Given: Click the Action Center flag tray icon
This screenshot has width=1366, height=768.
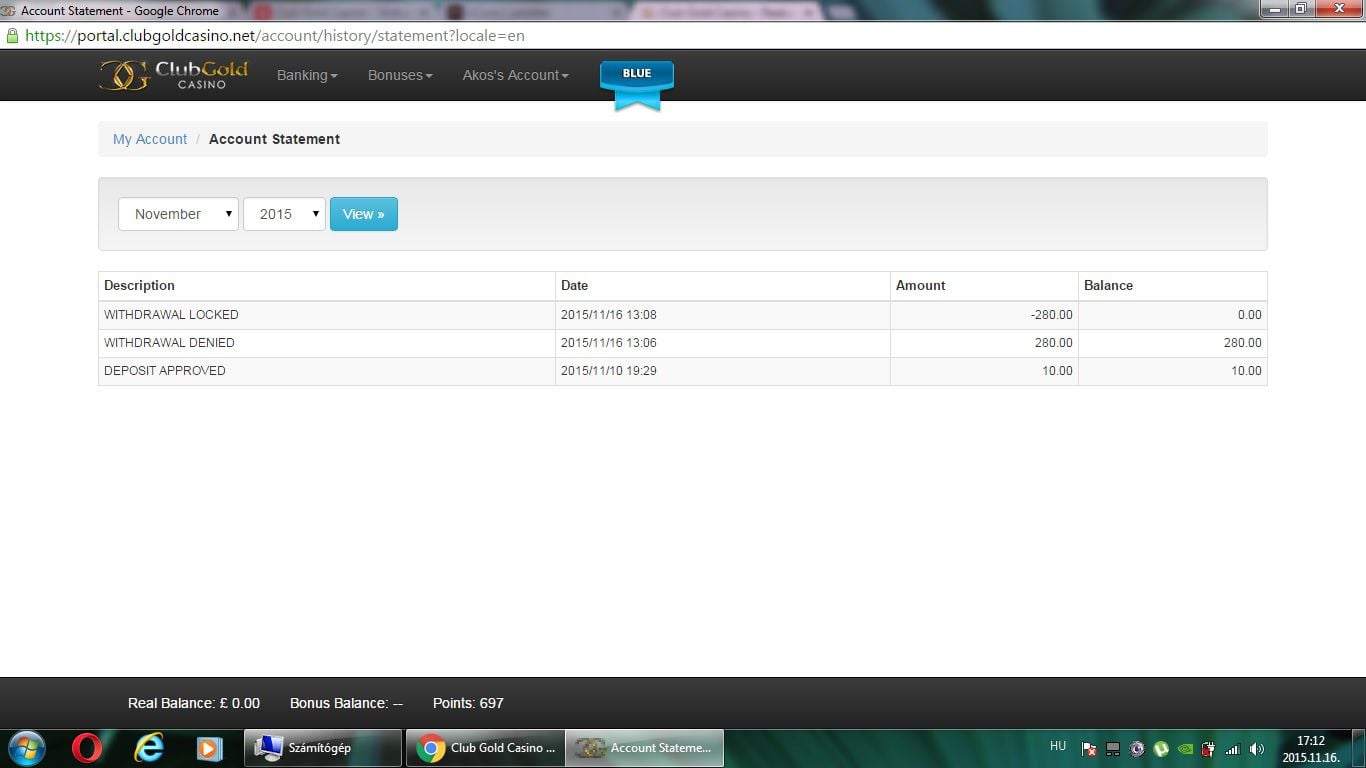Looking at the screenshot, I should pos(1089,749).
